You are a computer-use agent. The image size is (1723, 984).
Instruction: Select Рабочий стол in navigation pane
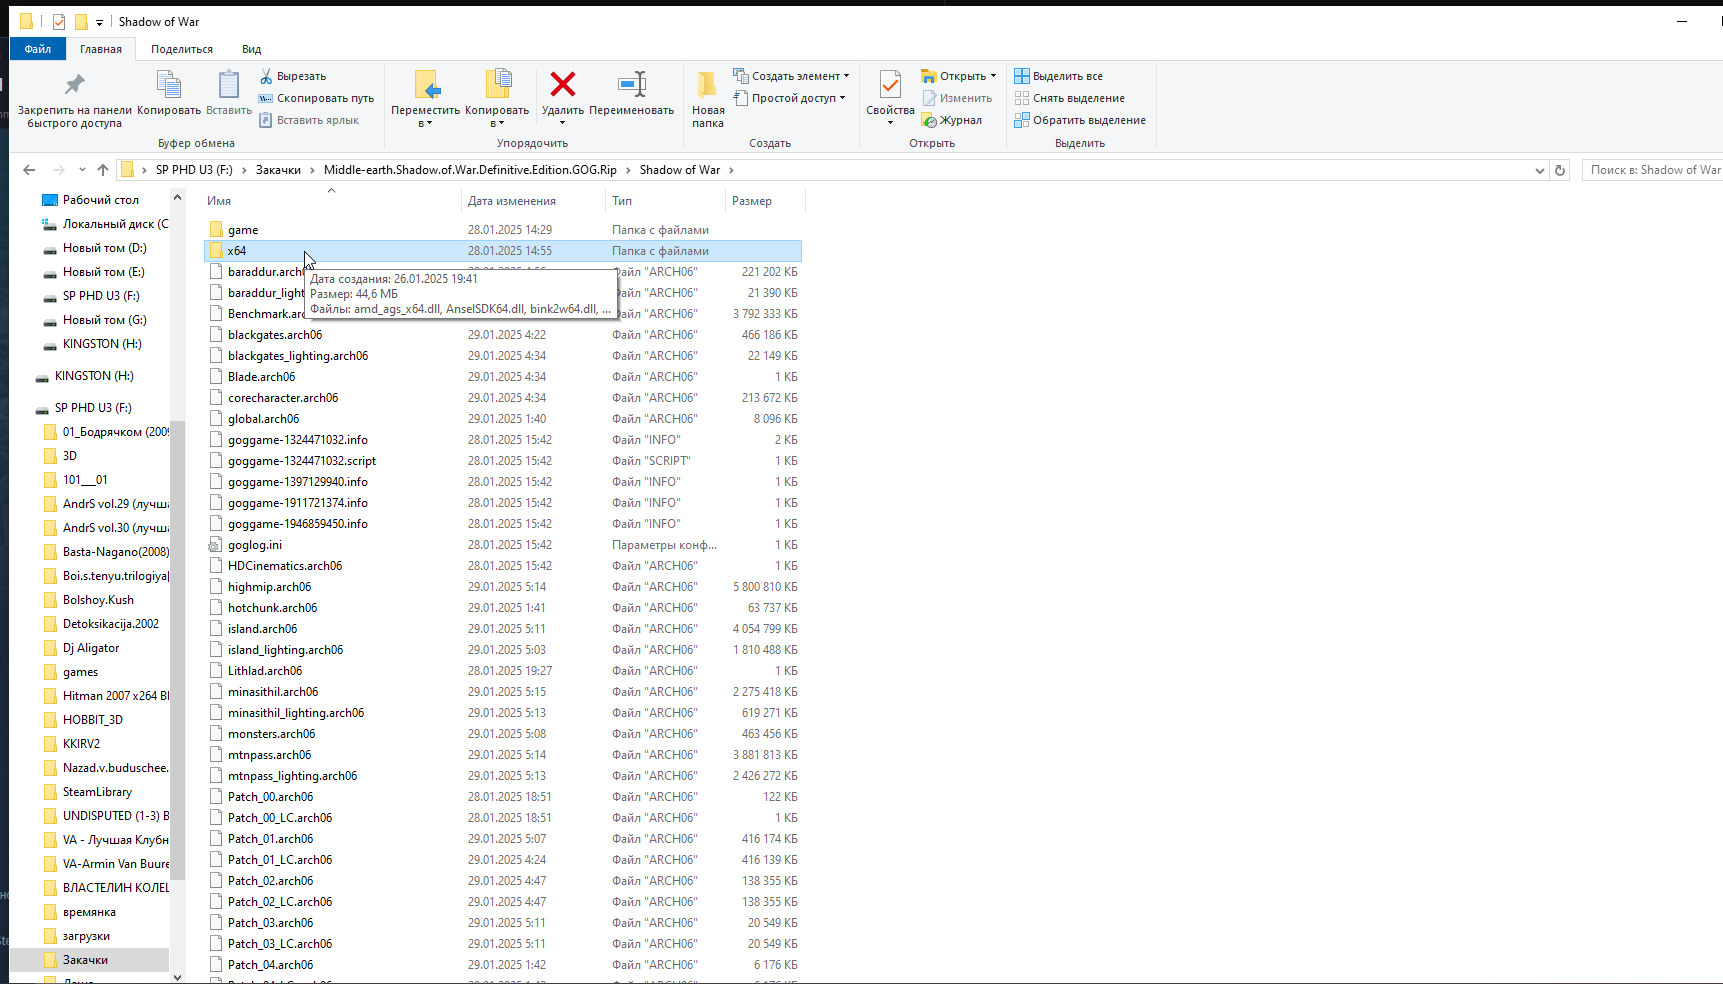tap(100, 200)
